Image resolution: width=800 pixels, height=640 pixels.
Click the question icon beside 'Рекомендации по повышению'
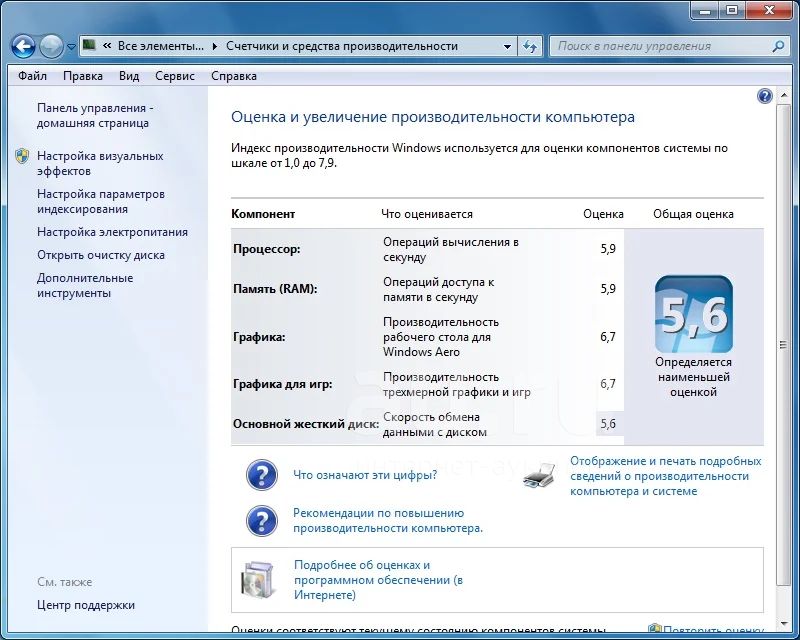click(x=262, y=521)
